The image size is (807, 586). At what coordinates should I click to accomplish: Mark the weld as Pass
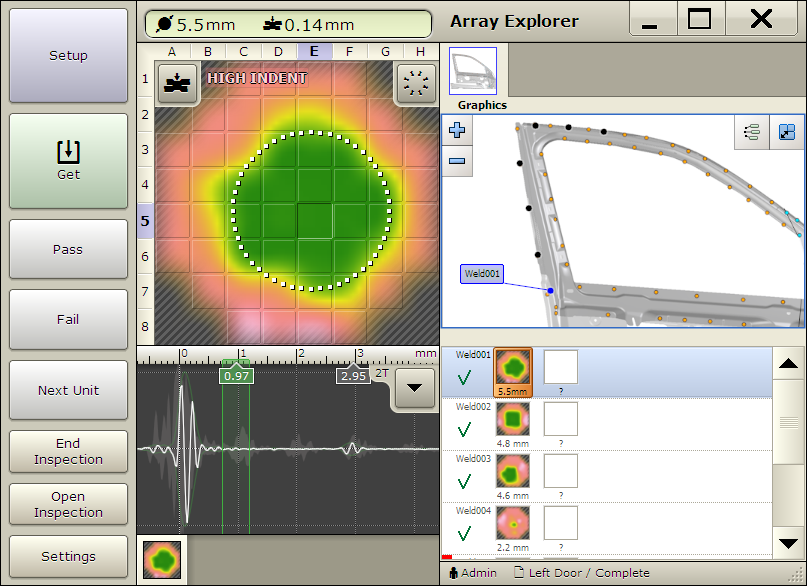click(69, 250)
